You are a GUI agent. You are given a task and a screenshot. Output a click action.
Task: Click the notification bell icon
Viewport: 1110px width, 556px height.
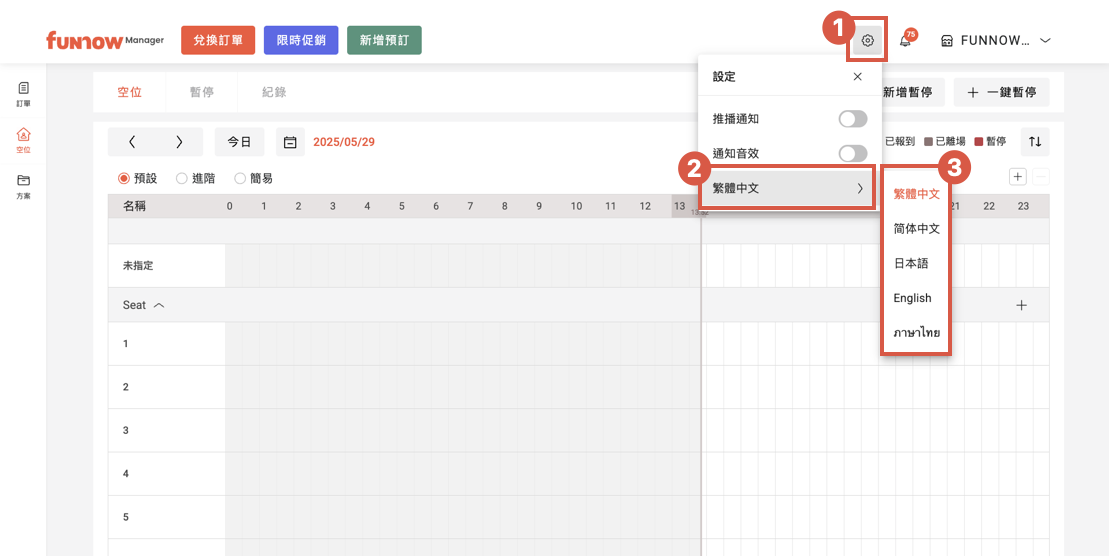tap(905, 41)
